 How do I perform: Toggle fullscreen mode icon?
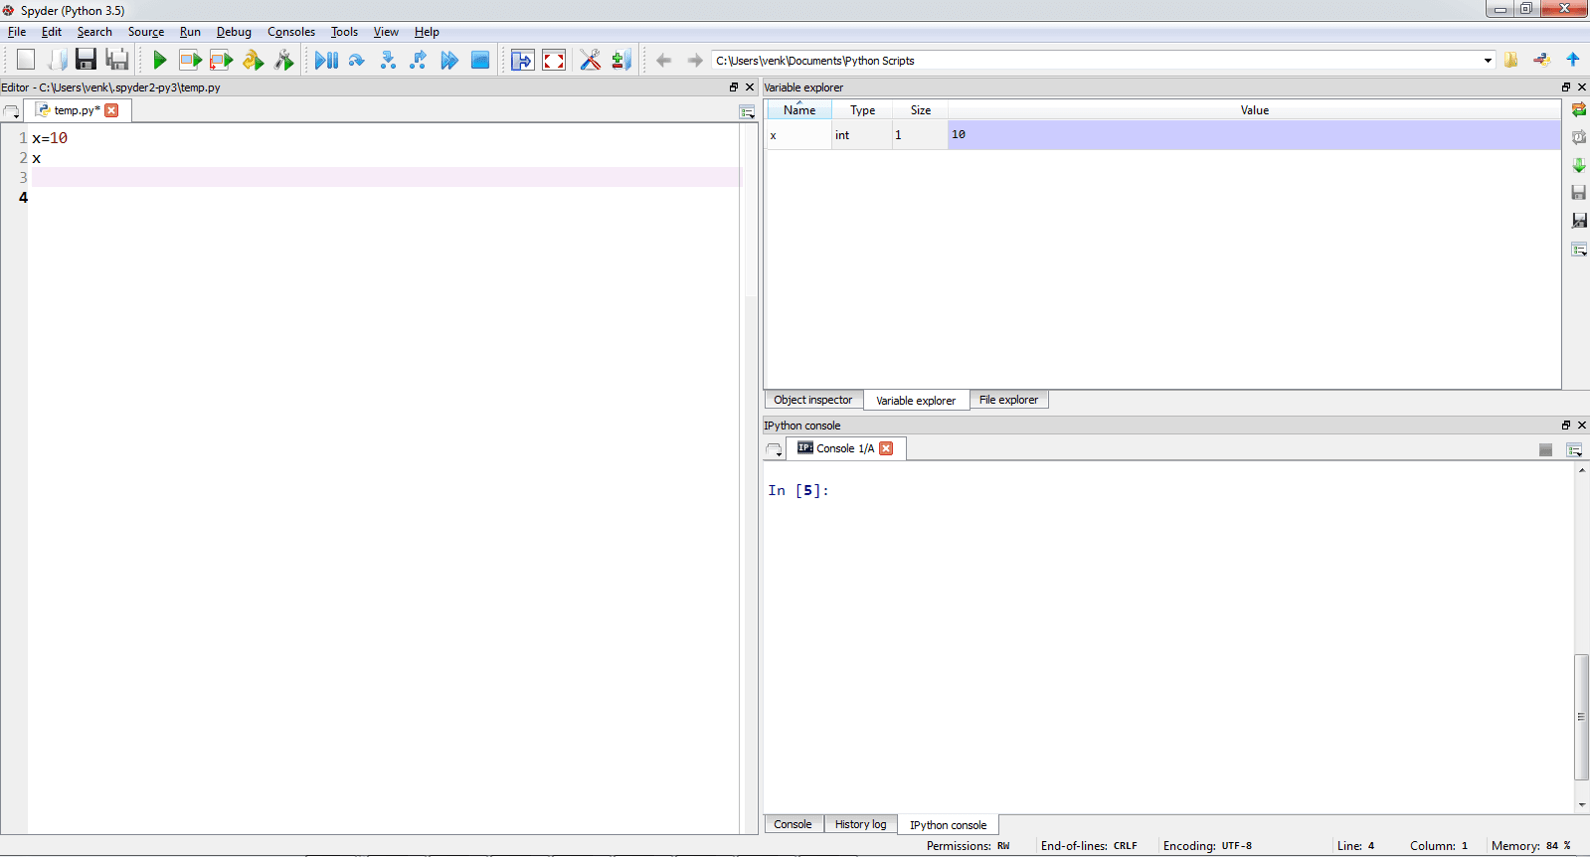554,60
